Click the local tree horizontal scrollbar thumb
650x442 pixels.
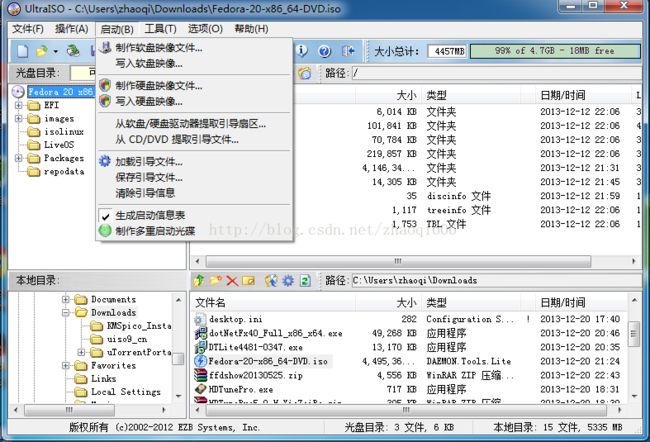coord(69,410)
